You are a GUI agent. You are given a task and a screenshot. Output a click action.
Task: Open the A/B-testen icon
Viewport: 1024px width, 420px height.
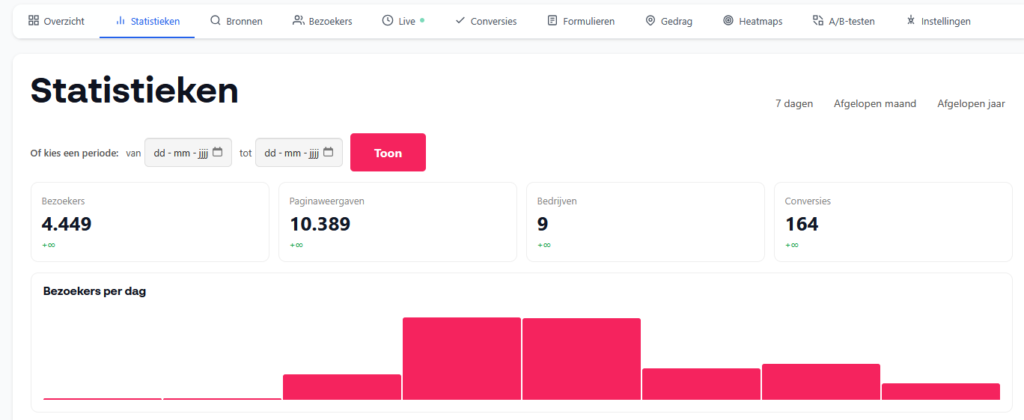tap(818, 21)
